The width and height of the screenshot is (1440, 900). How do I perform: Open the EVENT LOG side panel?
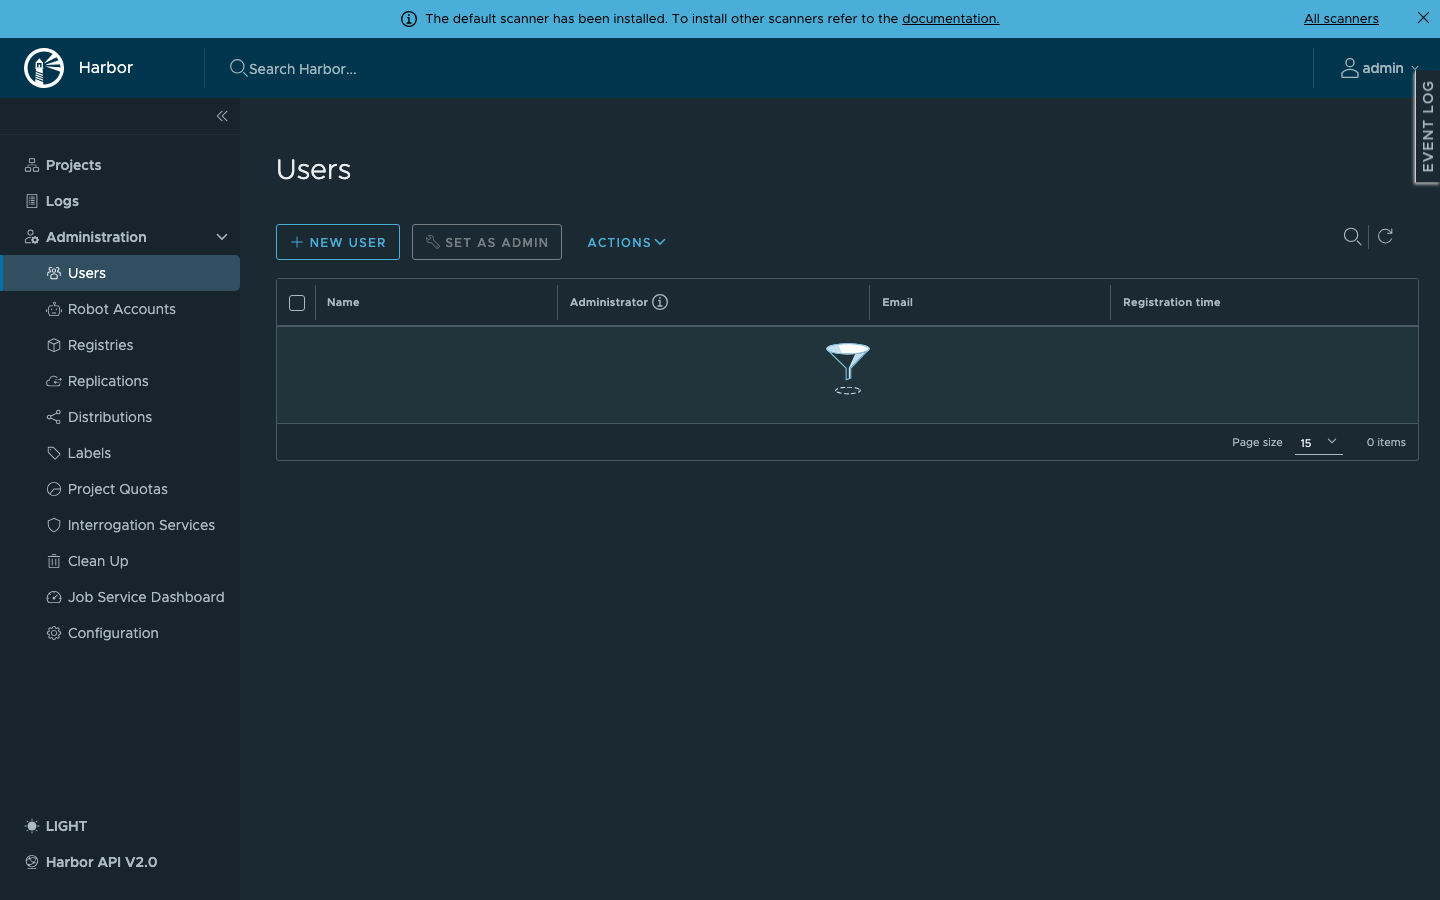tap(1427, 127)
